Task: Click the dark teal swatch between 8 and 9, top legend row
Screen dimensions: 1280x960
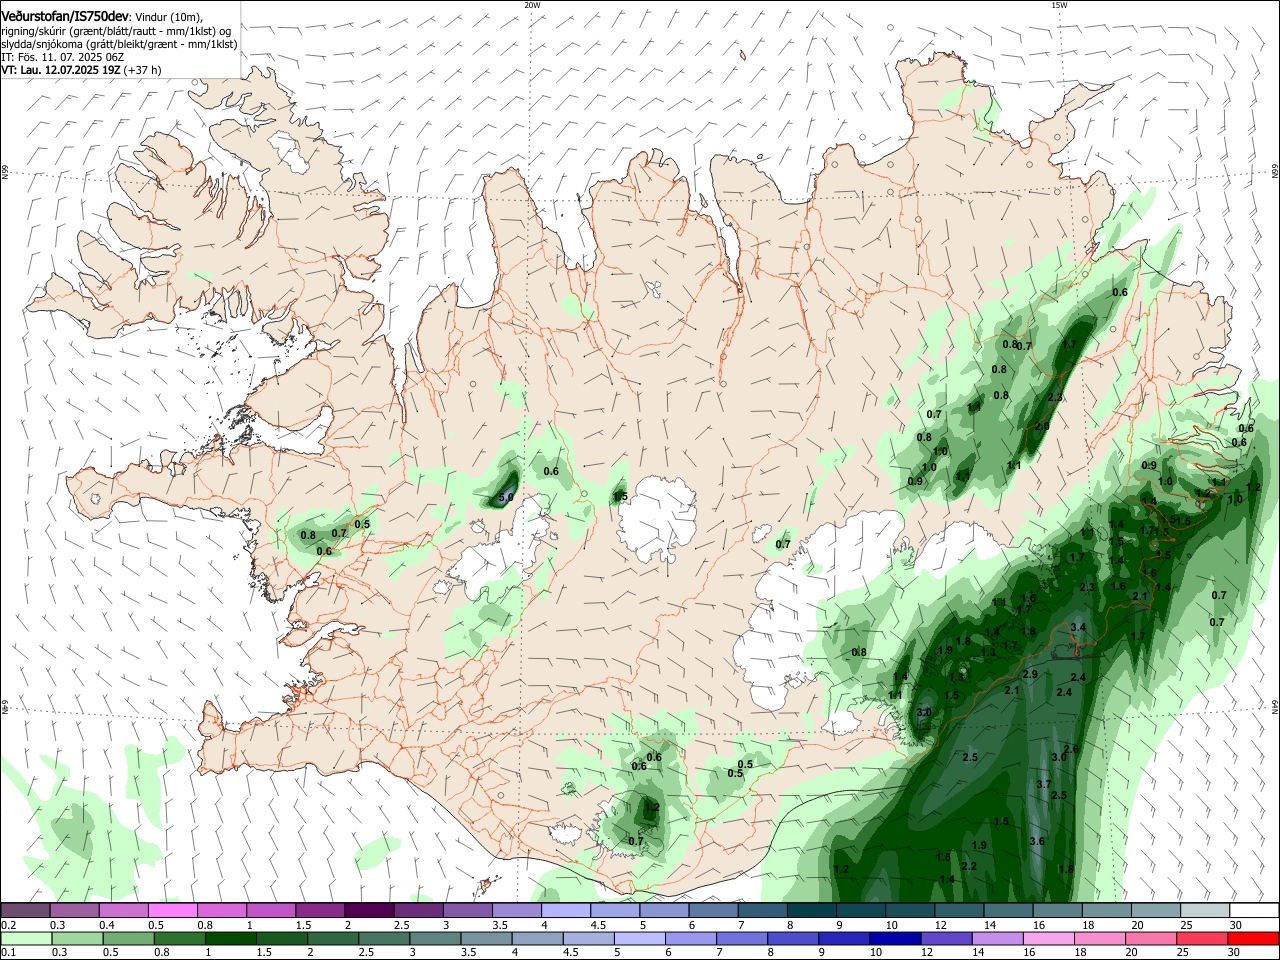Action: pos(811,911)
